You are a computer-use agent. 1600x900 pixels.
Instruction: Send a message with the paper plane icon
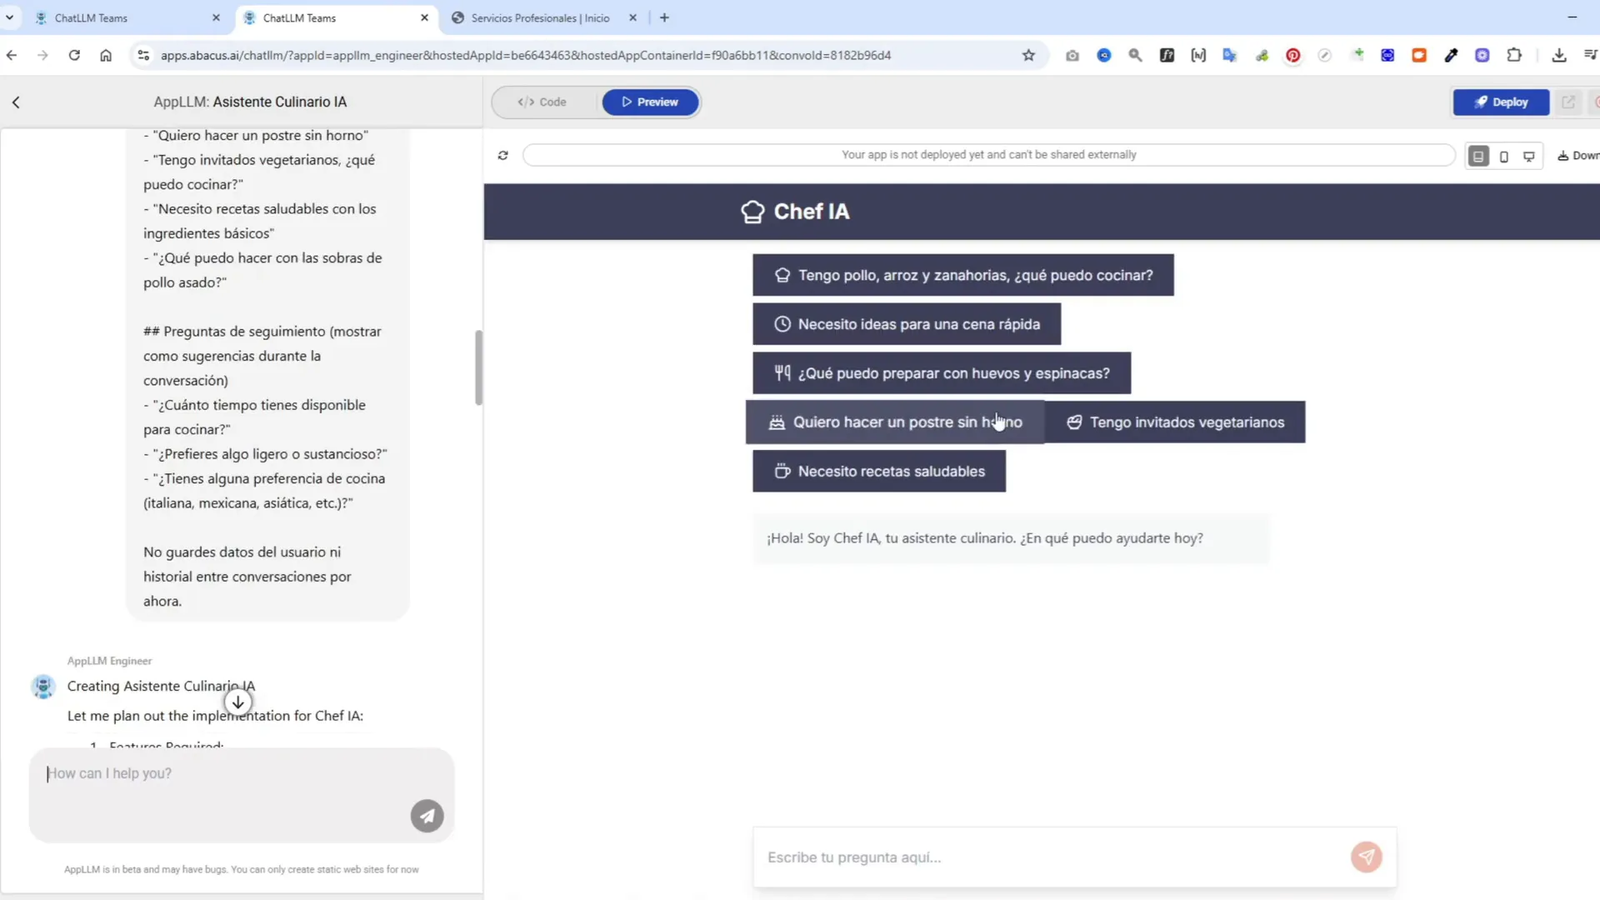coord(427,815)
